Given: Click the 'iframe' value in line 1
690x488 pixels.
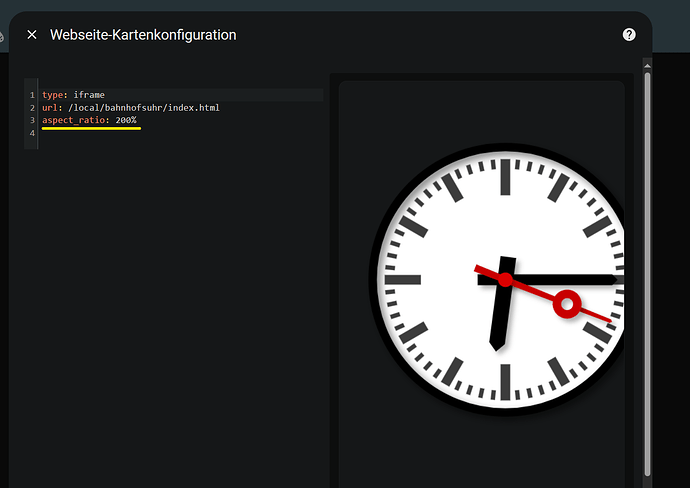Looking at the screenshot, I should pyautogui.click(x=89, y=95).
